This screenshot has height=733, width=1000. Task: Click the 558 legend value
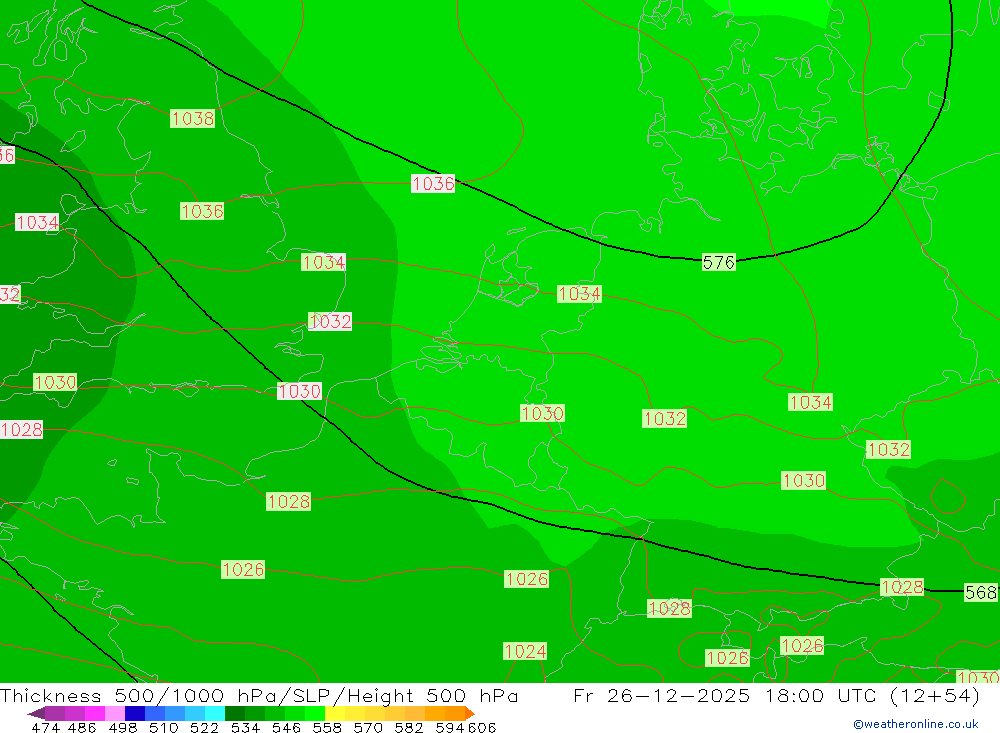pos(327,727)
